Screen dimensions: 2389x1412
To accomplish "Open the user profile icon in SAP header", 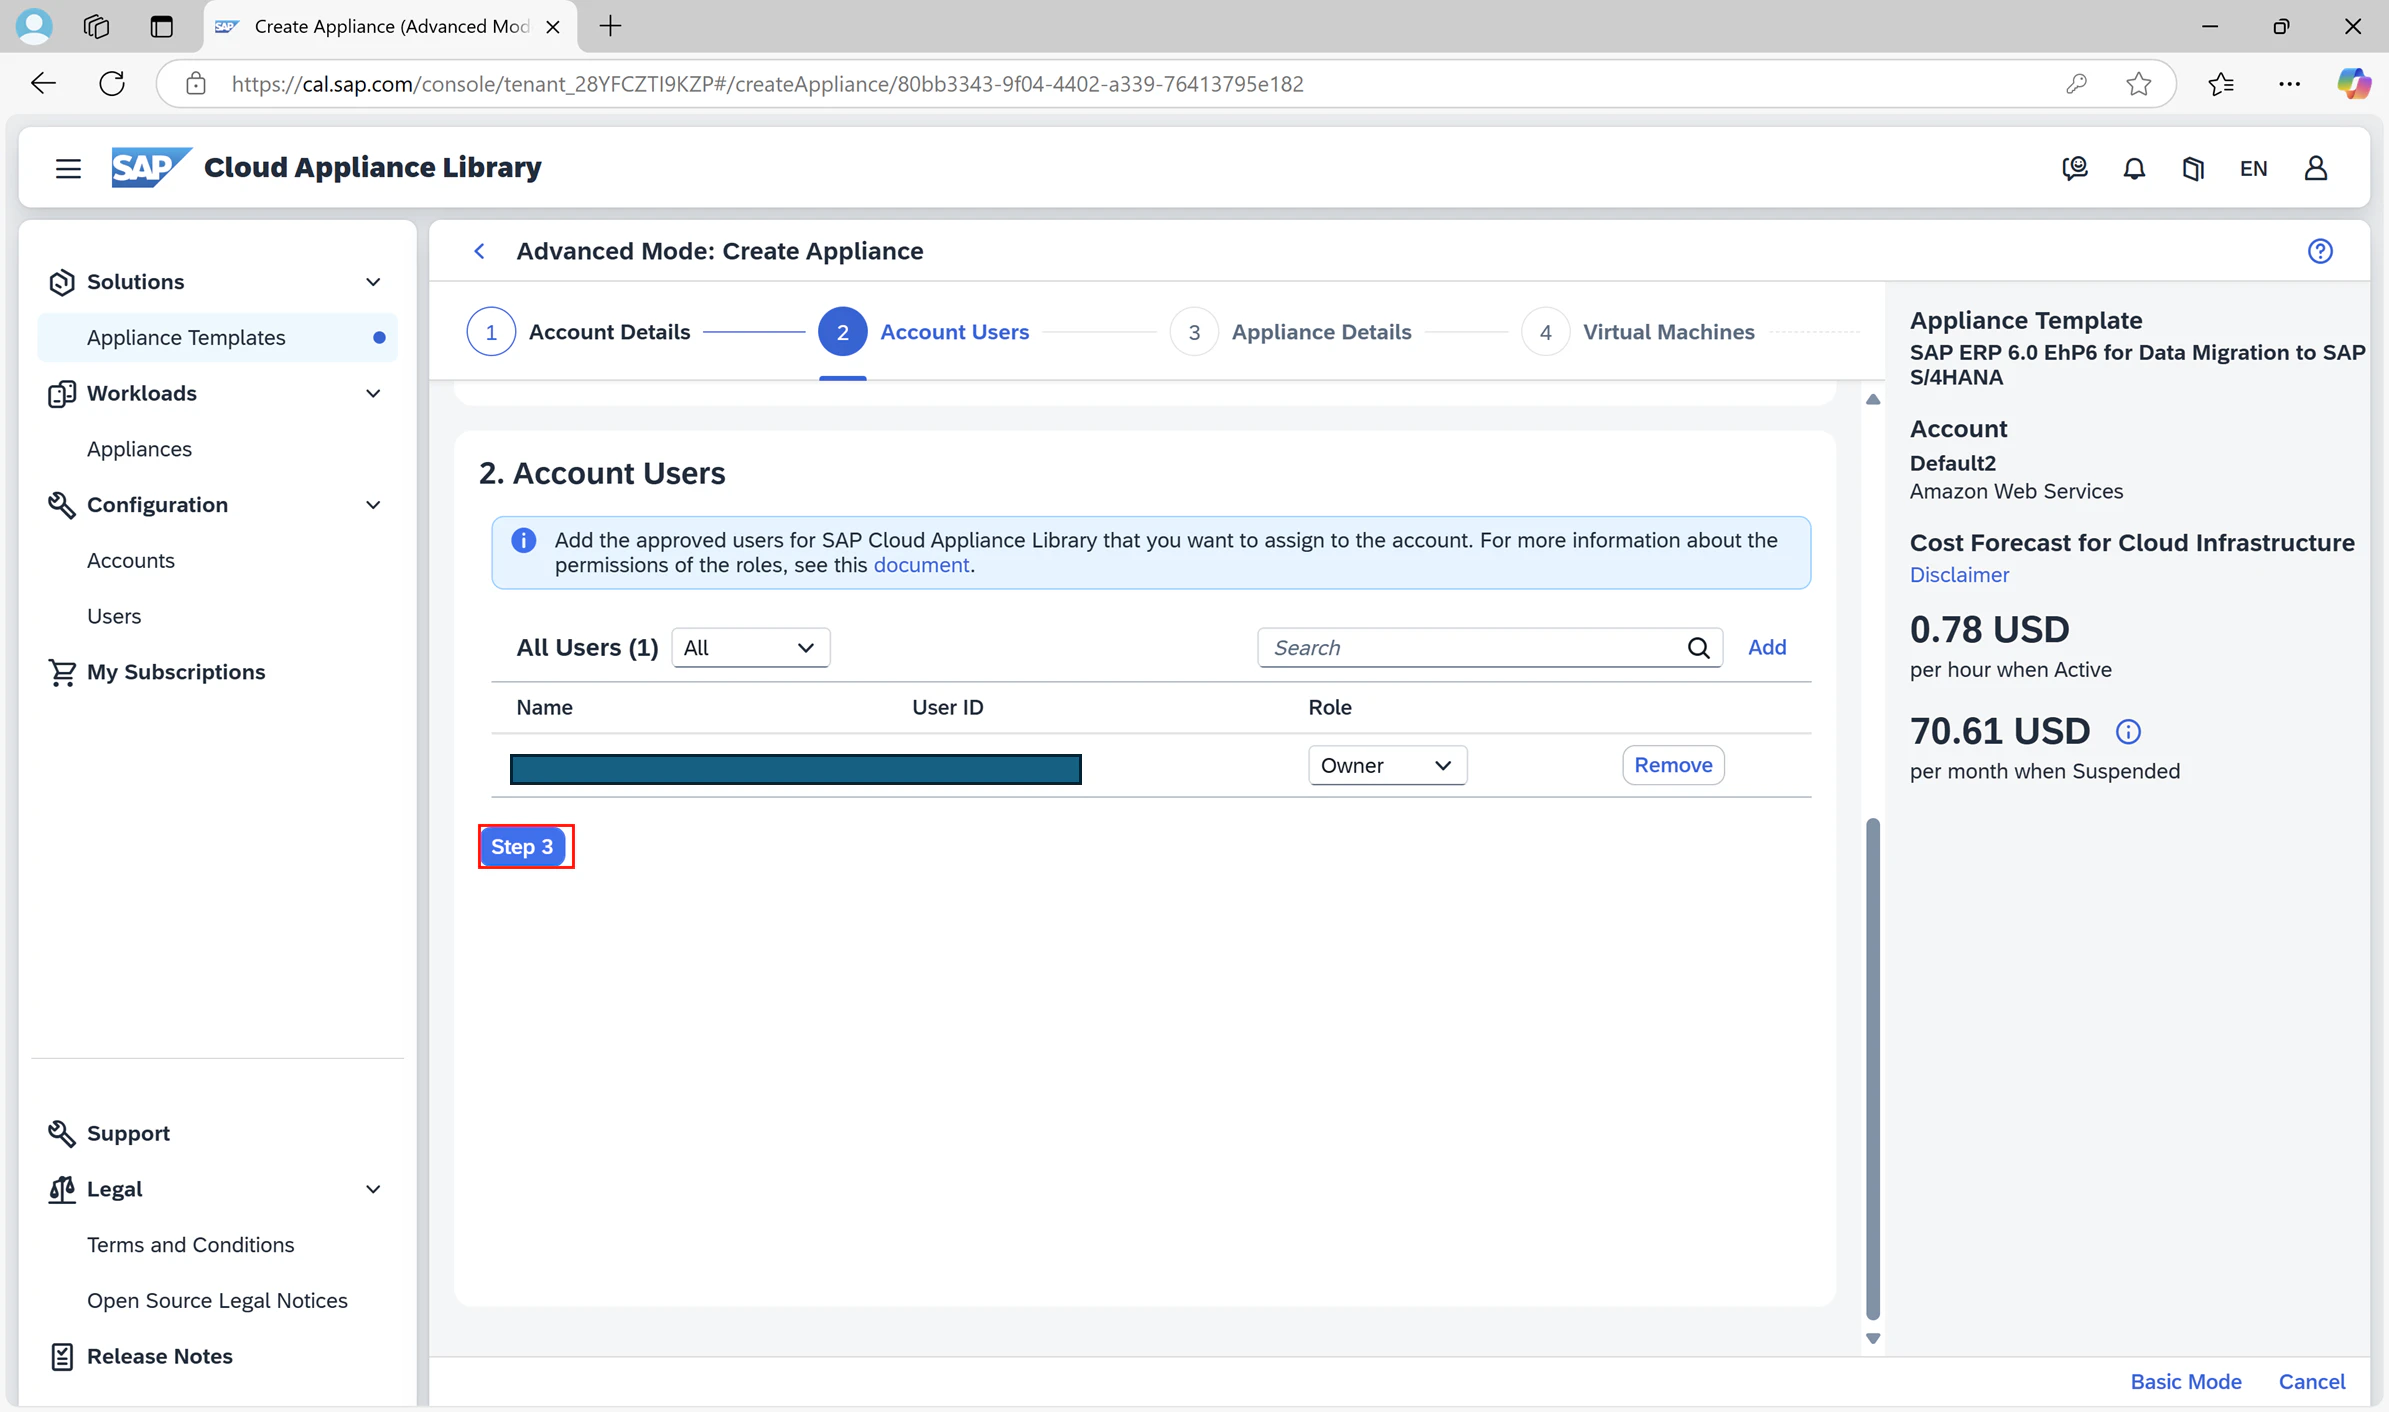I will click(x=2316, y=168).
